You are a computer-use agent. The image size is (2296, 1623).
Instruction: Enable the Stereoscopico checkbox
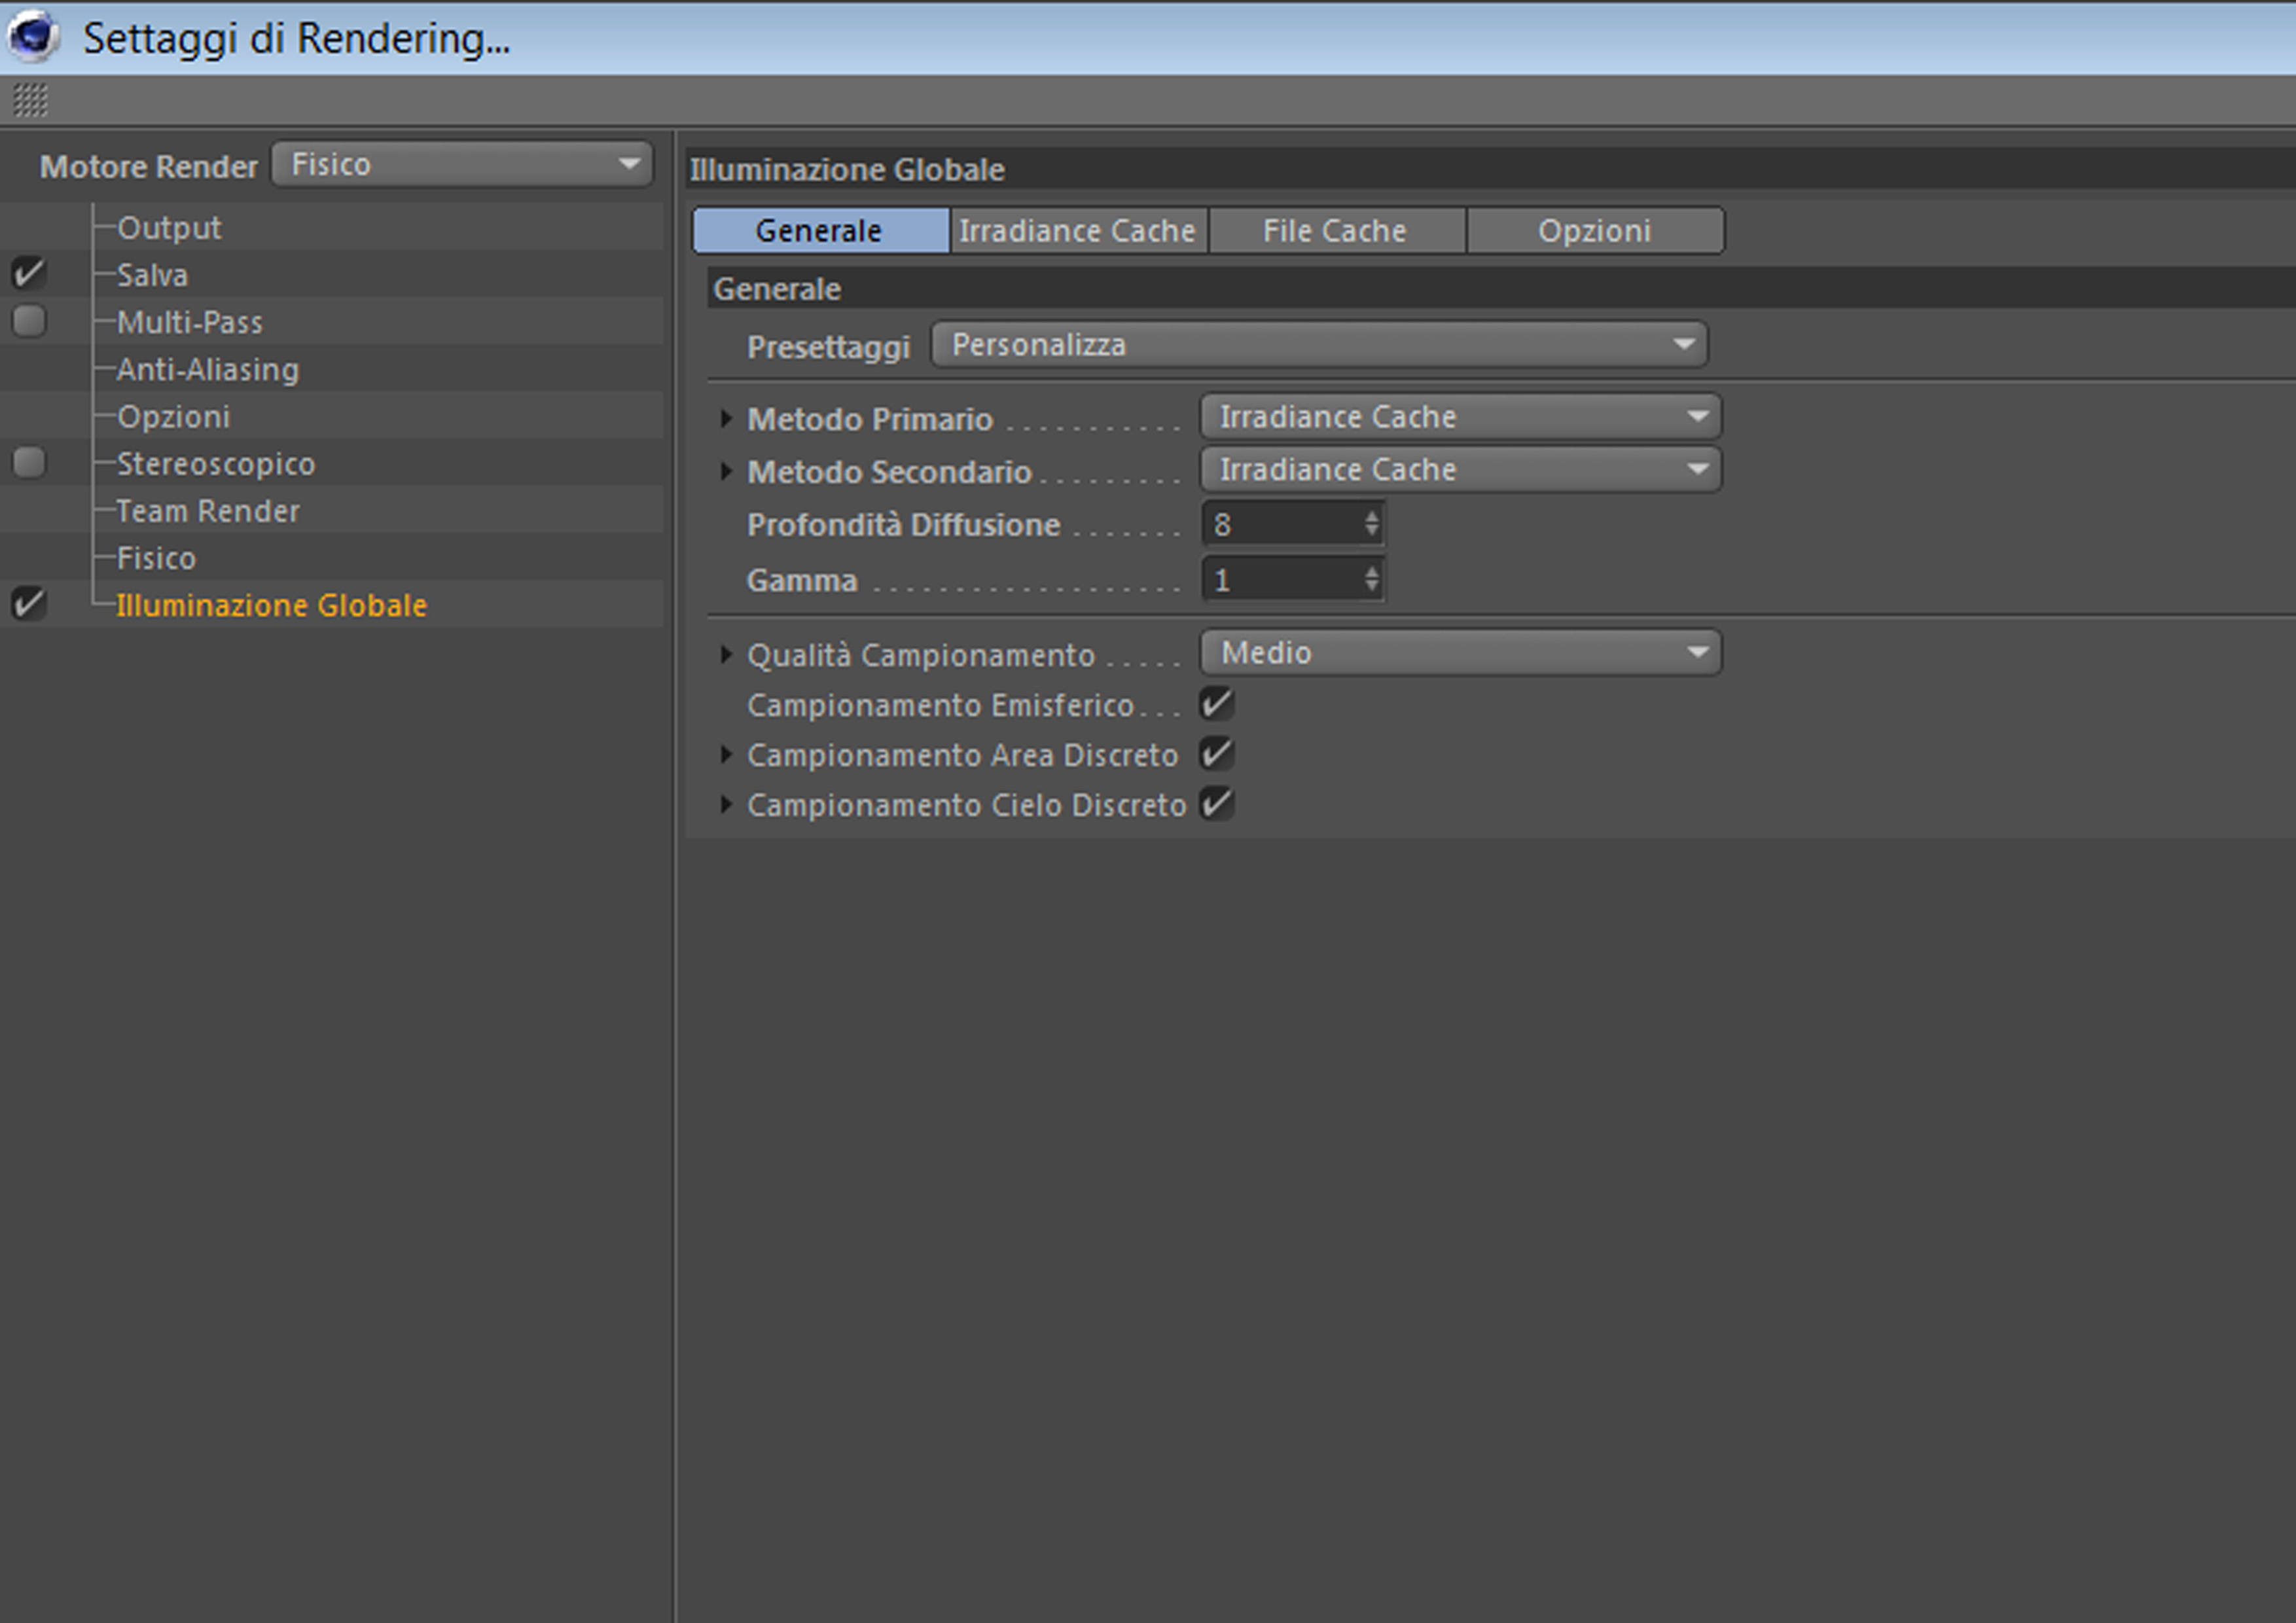29,462
